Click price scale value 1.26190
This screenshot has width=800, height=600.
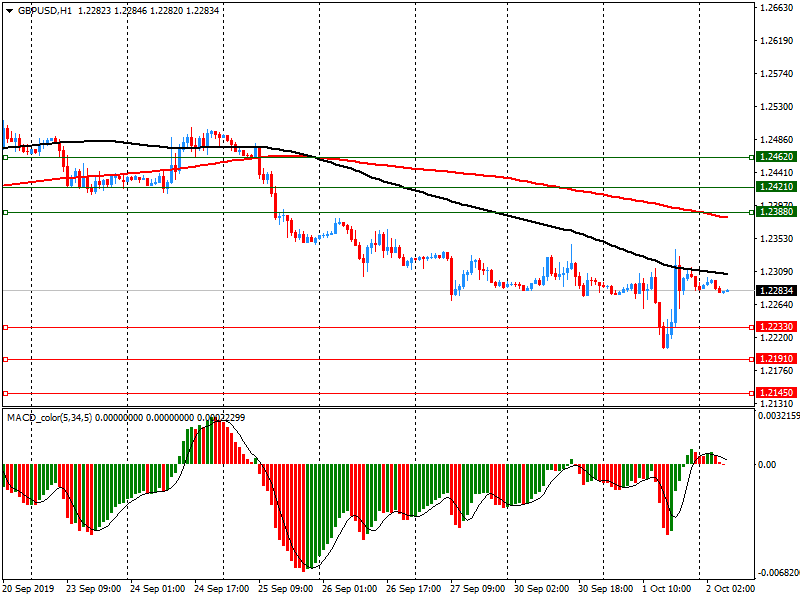coord(777,41)
